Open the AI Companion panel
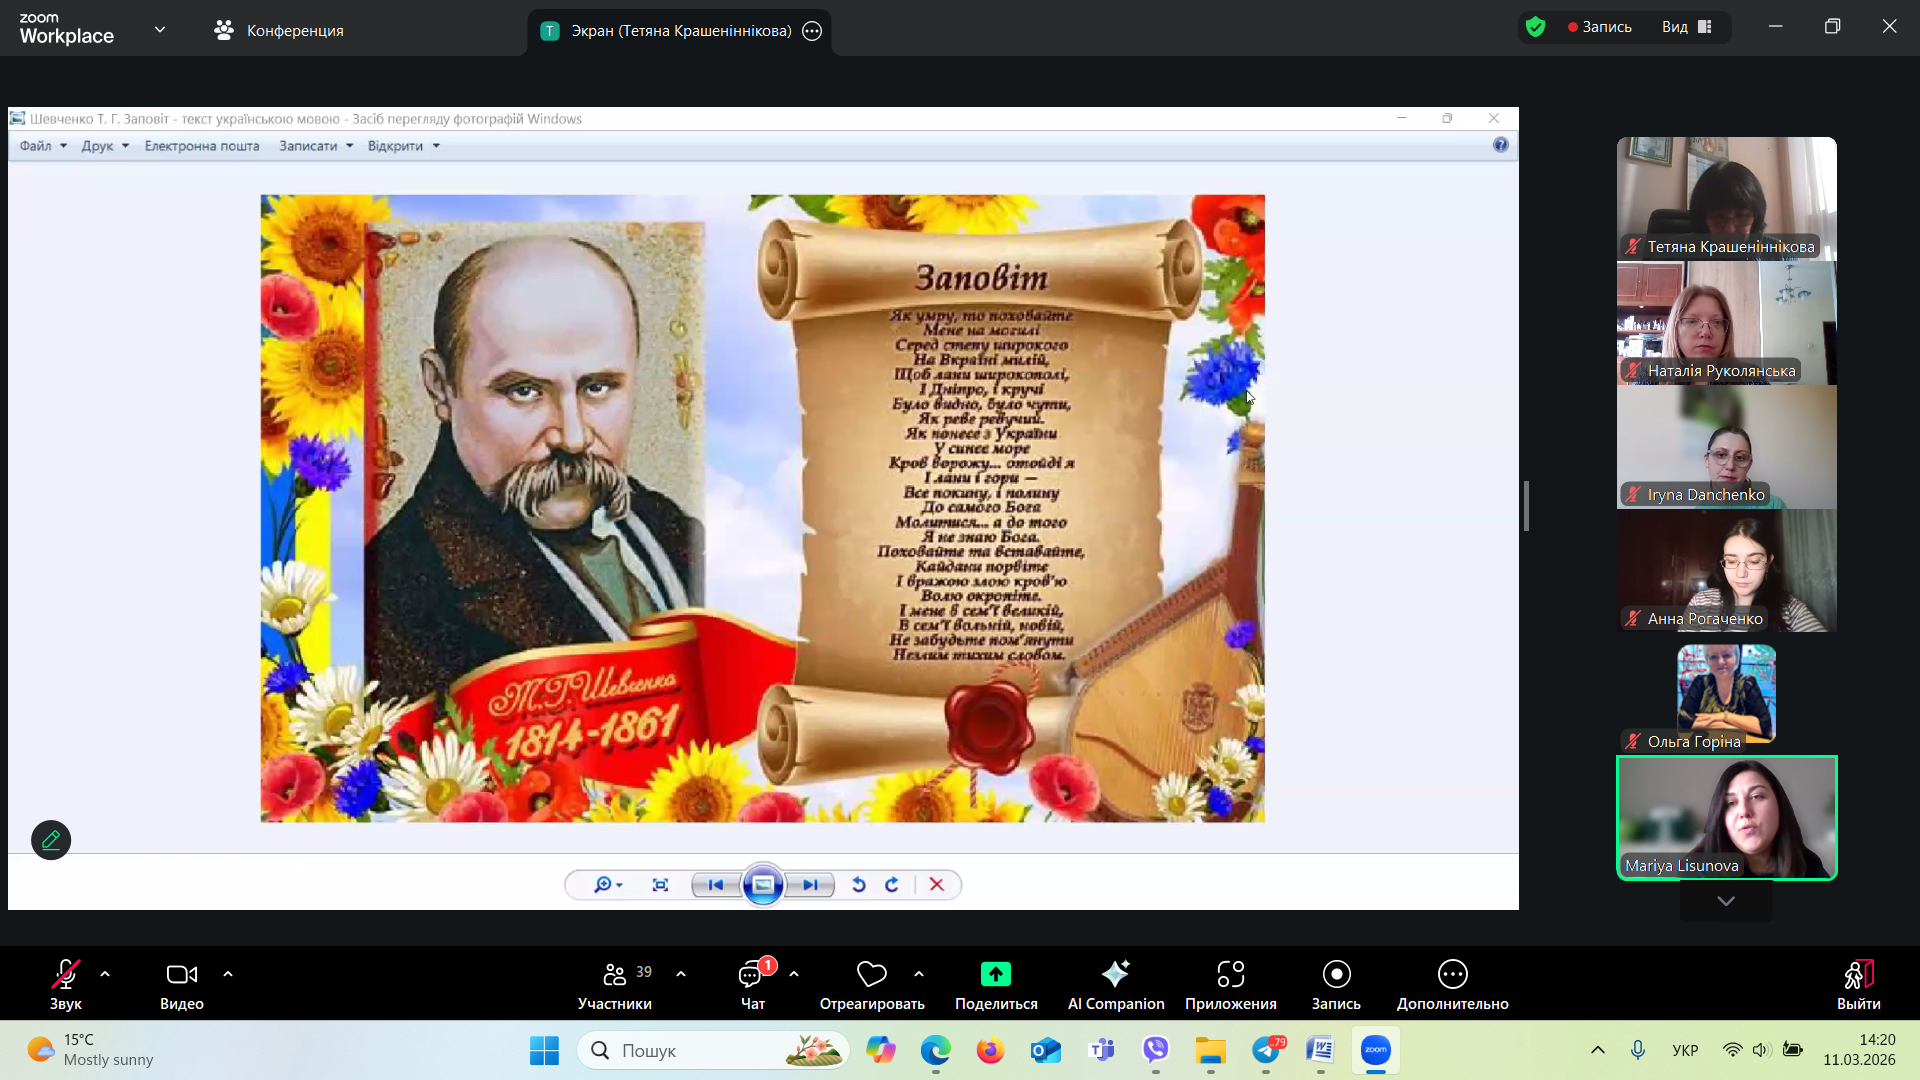 pyautogui.click(x=1115, y=974)
